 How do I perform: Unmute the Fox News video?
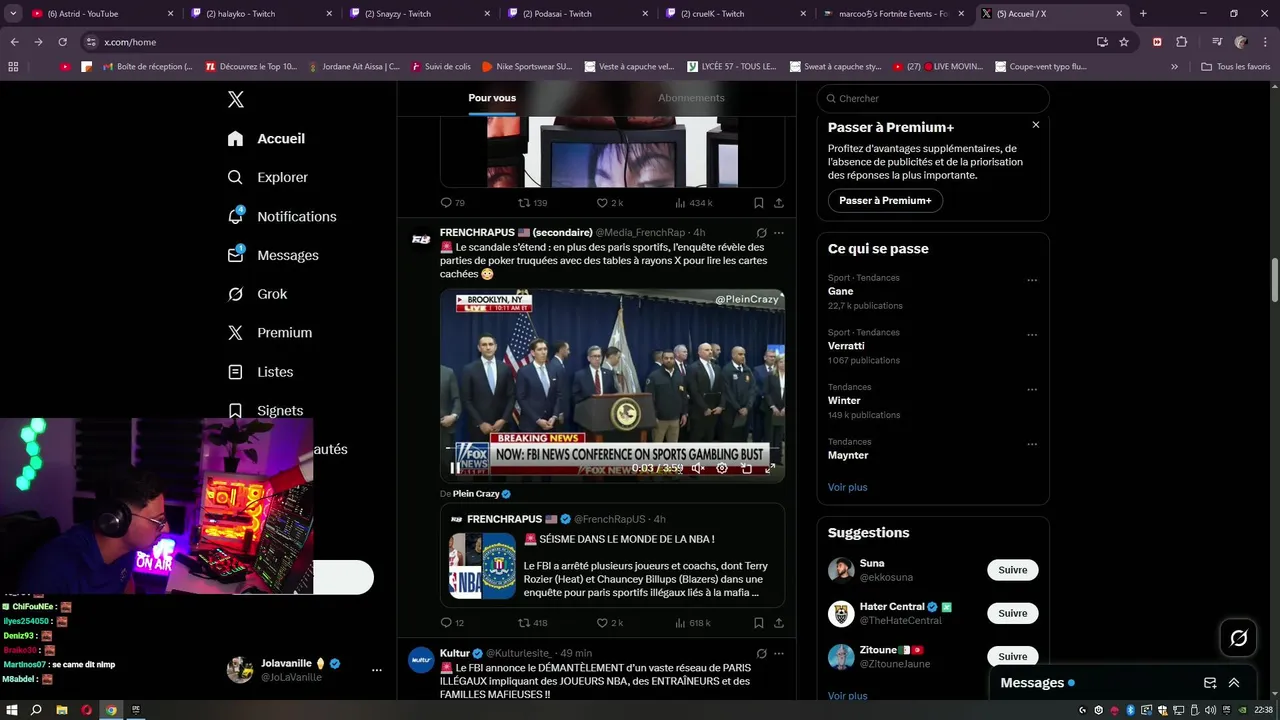698,468
